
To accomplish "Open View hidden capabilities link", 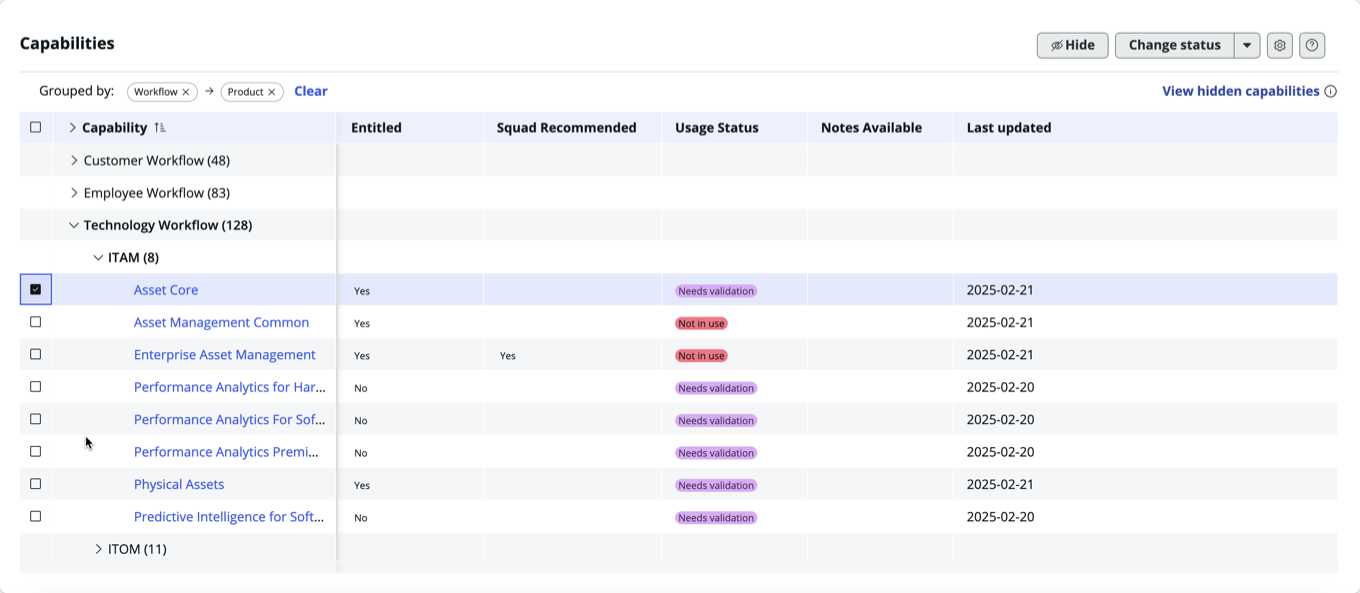I will tap(1240, 91).
